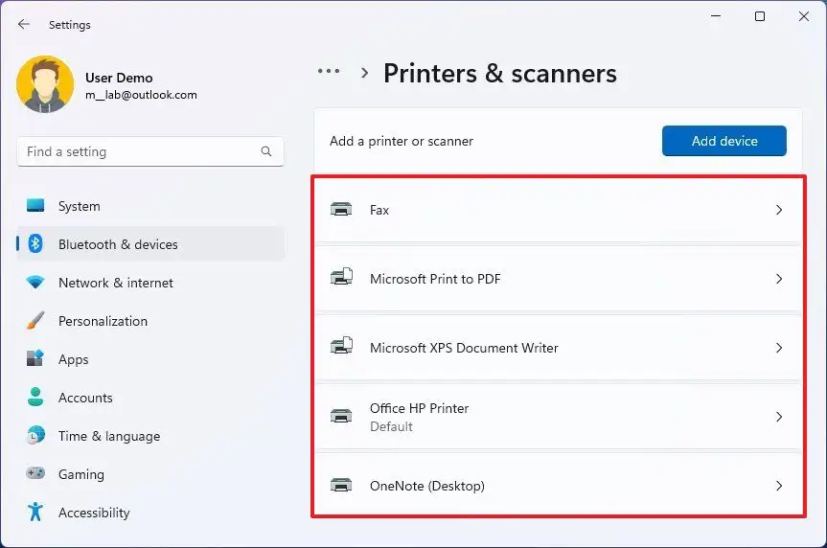The width and height of the screenshot is (827, 548).
Task: Click the Personalization paintbrush icon
Action: tap(35, 320)
